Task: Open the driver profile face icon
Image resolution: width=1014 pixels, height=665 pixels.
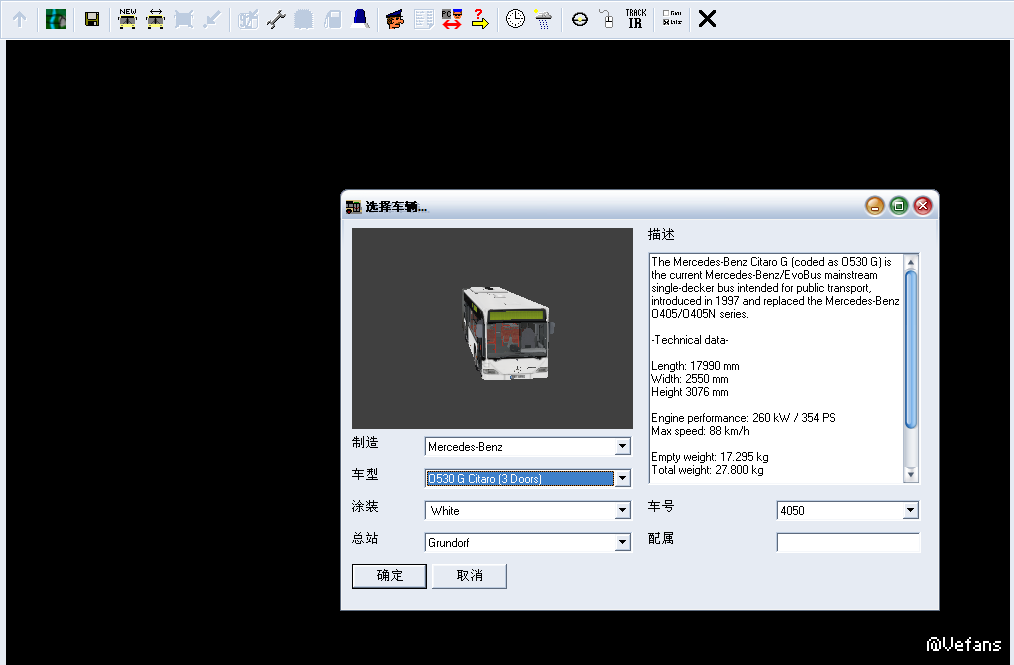Action: [394, 19]
